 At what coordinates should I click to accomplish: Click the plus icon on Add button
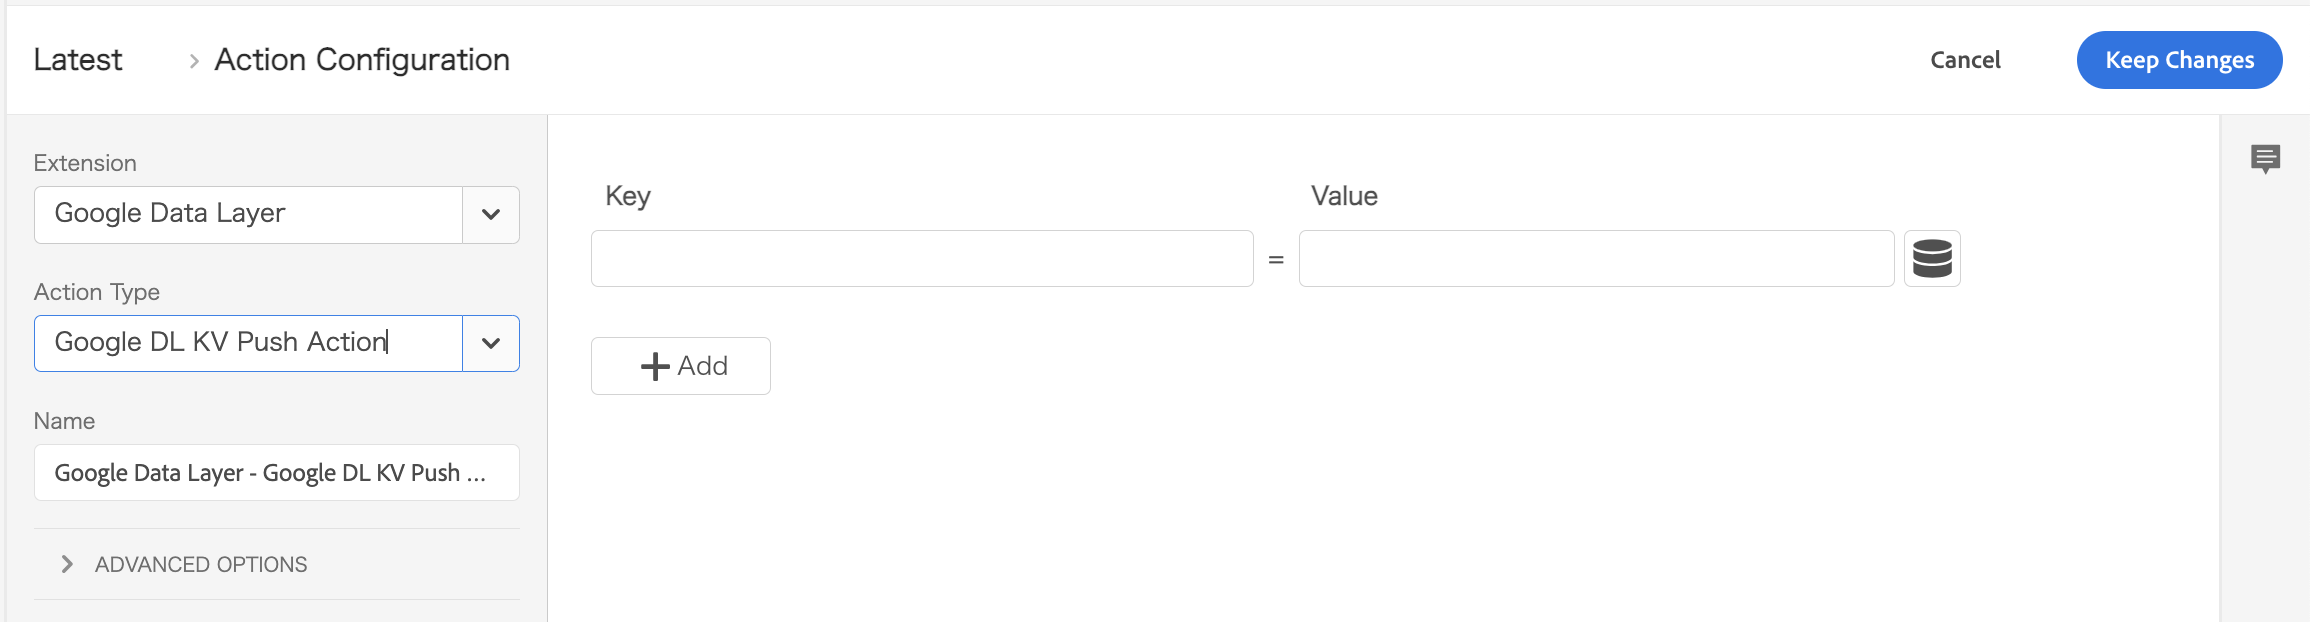click(x=655, y=366)
